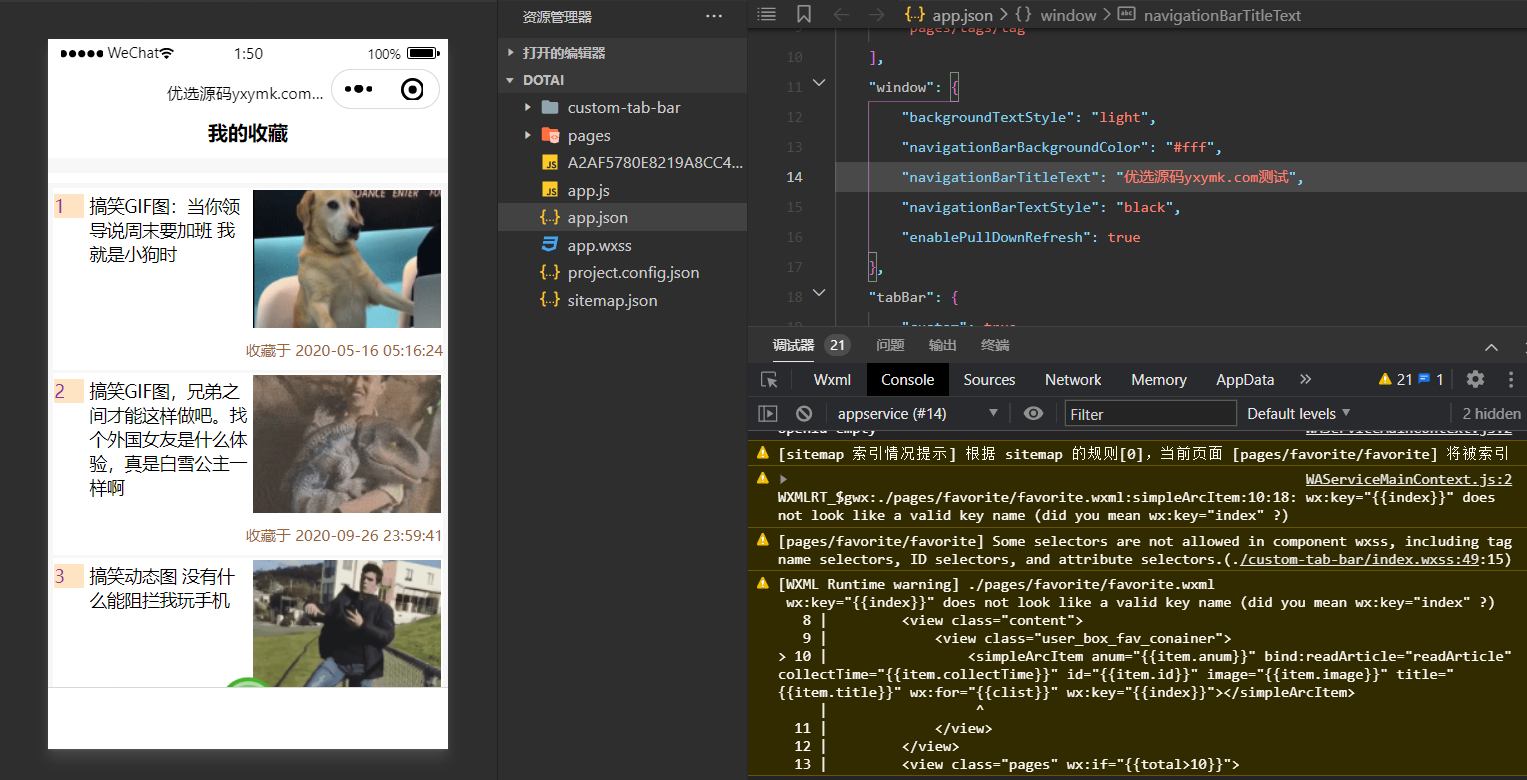
Task: Click the console Filter input field
Action: (x=1150, y=414)
